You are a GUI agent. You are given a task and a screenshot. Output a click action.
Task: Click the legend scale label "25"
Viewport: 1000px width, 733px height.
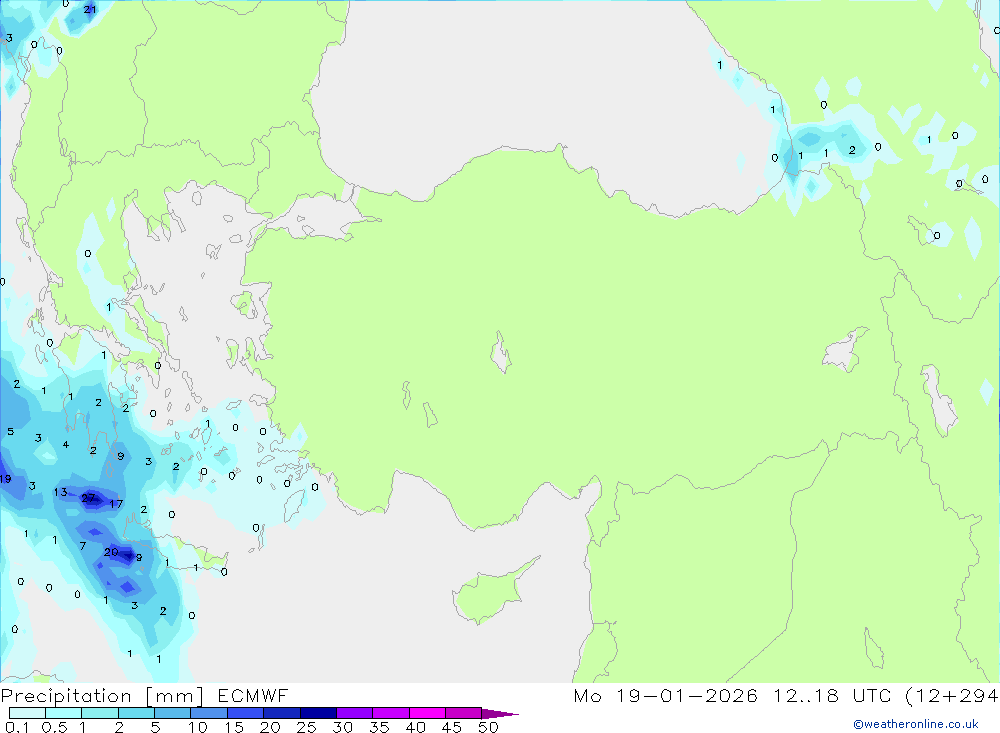(306, 727)
